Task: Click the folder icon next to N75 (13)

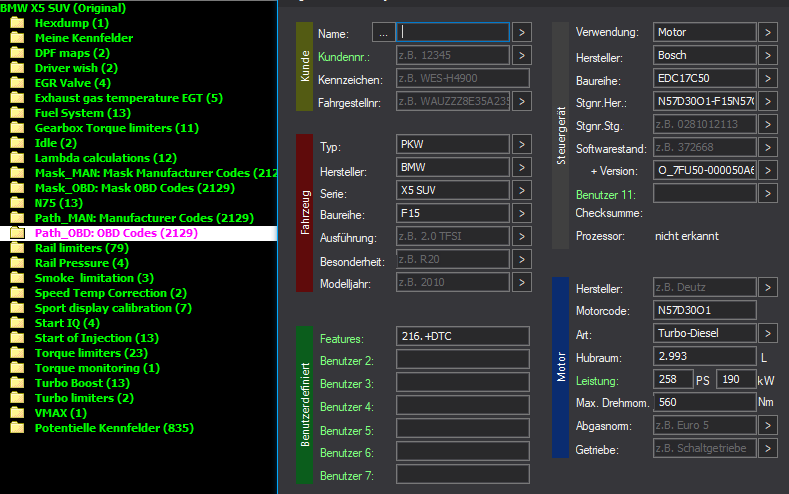Action: pos(18,203)
